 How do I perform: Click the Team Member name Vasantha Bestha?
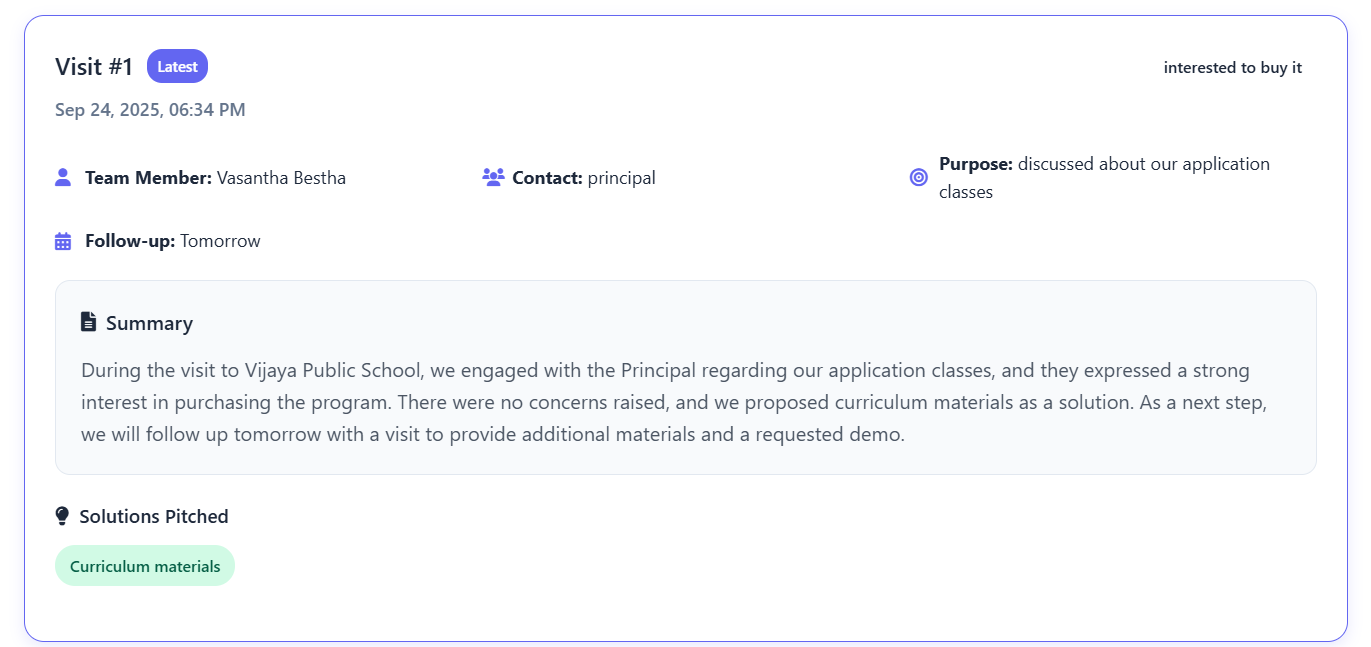click(x=281, y=178)
